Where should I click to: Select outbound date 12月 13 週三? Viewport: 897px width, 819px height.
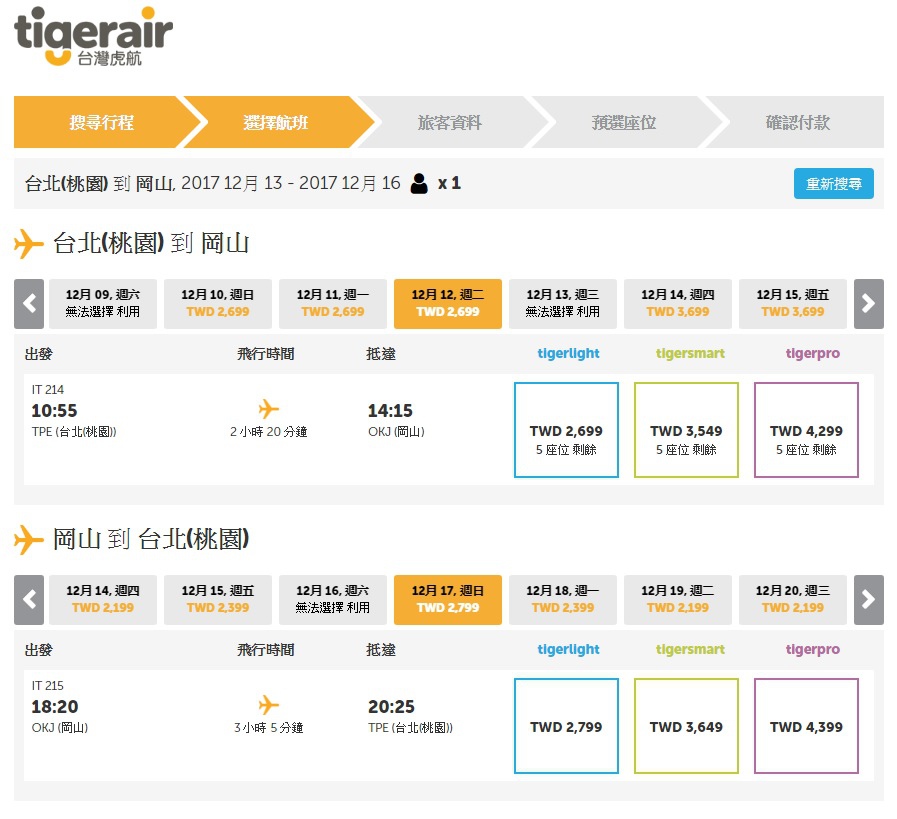tap(563, 304)
